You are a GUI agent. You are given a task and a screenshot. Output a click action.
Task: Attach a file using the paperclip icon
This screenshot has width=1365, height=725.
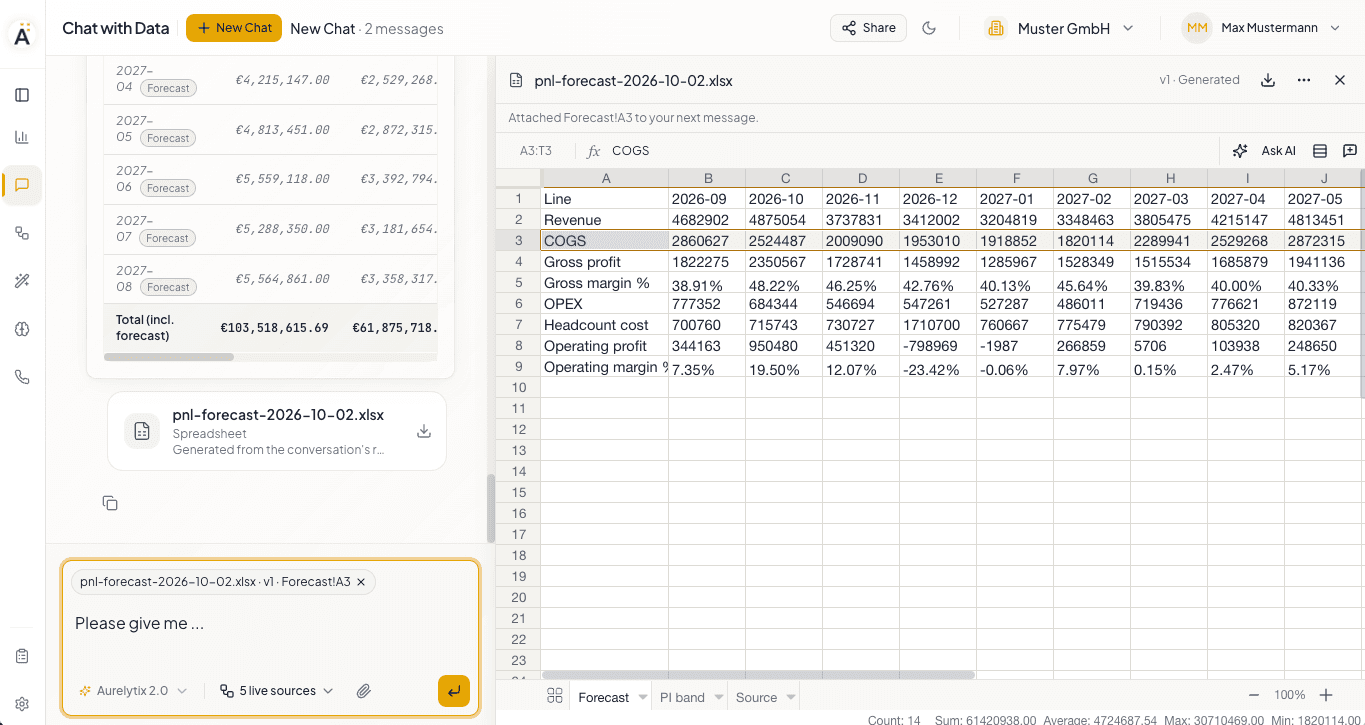coord(364,691)
